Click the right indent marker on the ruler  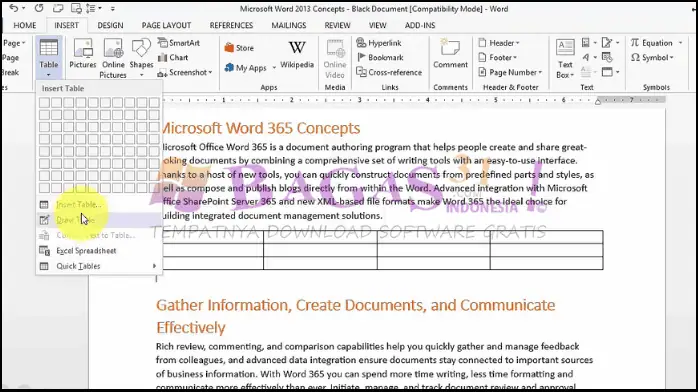tap(598, 101)
